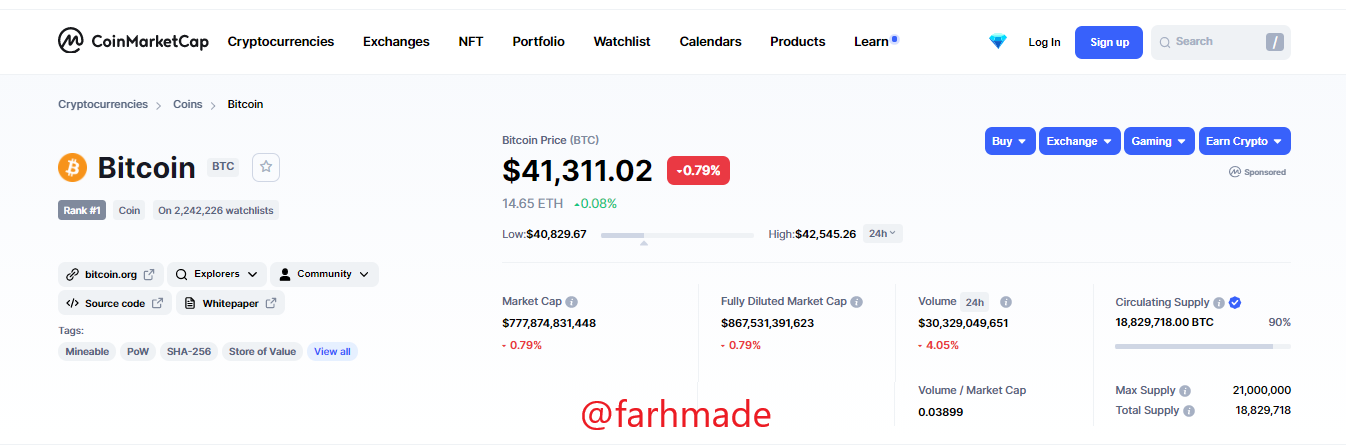Click the CoinMarketCap logo icon
The height and width of the screenshot is (448, 1346).
click(x=70, y=41)
